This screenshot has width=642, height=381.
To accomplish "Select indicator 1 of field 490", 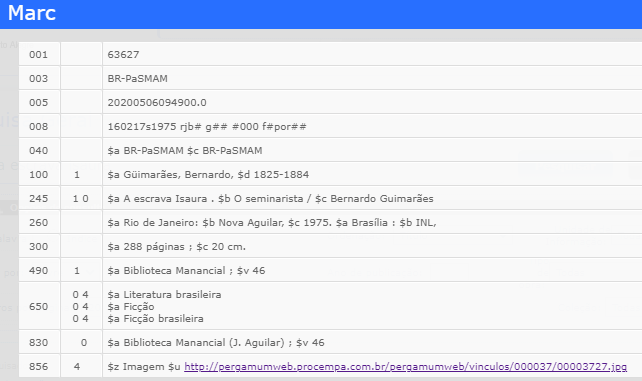I will 77,271.
